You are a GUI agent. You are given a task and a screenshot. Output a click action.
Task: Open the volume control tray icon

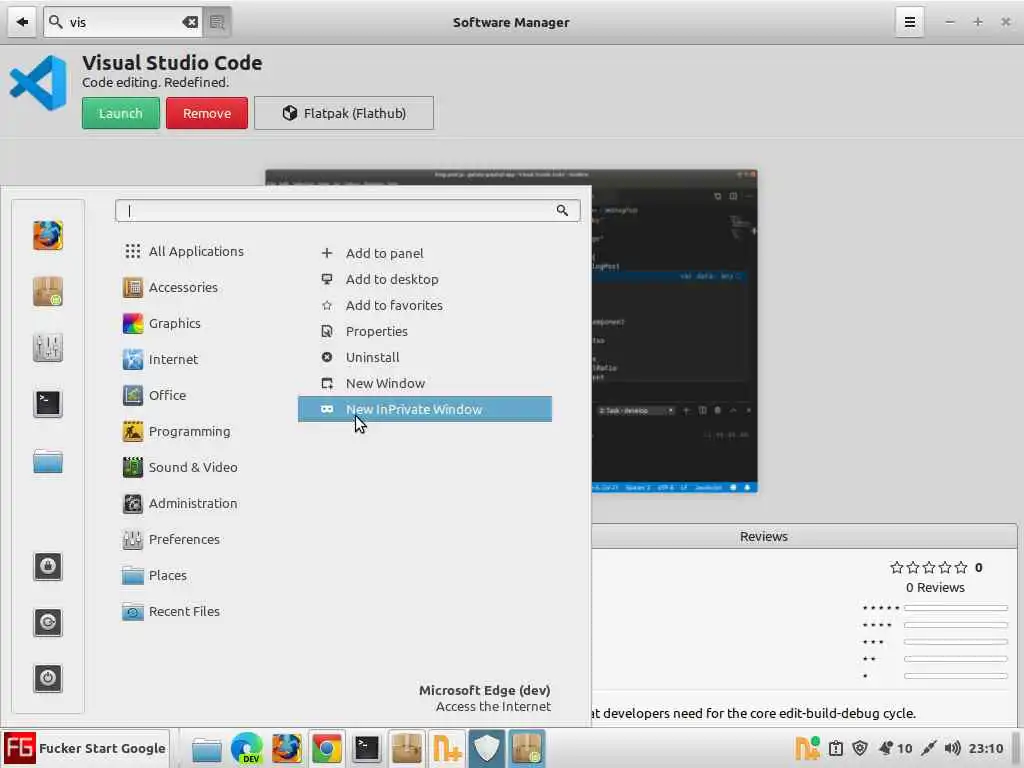(x=952, y=748)
